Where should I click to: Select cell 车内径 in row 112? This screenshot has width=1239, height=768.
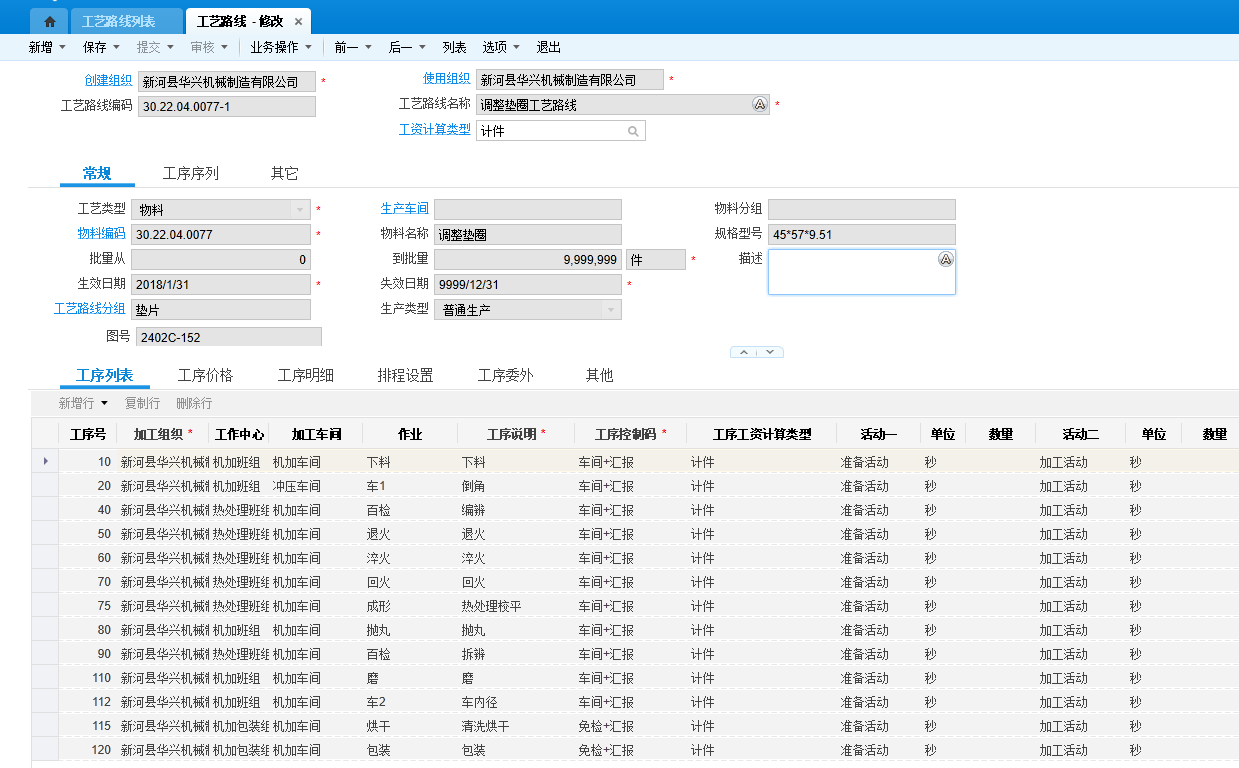tap(516, 702)
